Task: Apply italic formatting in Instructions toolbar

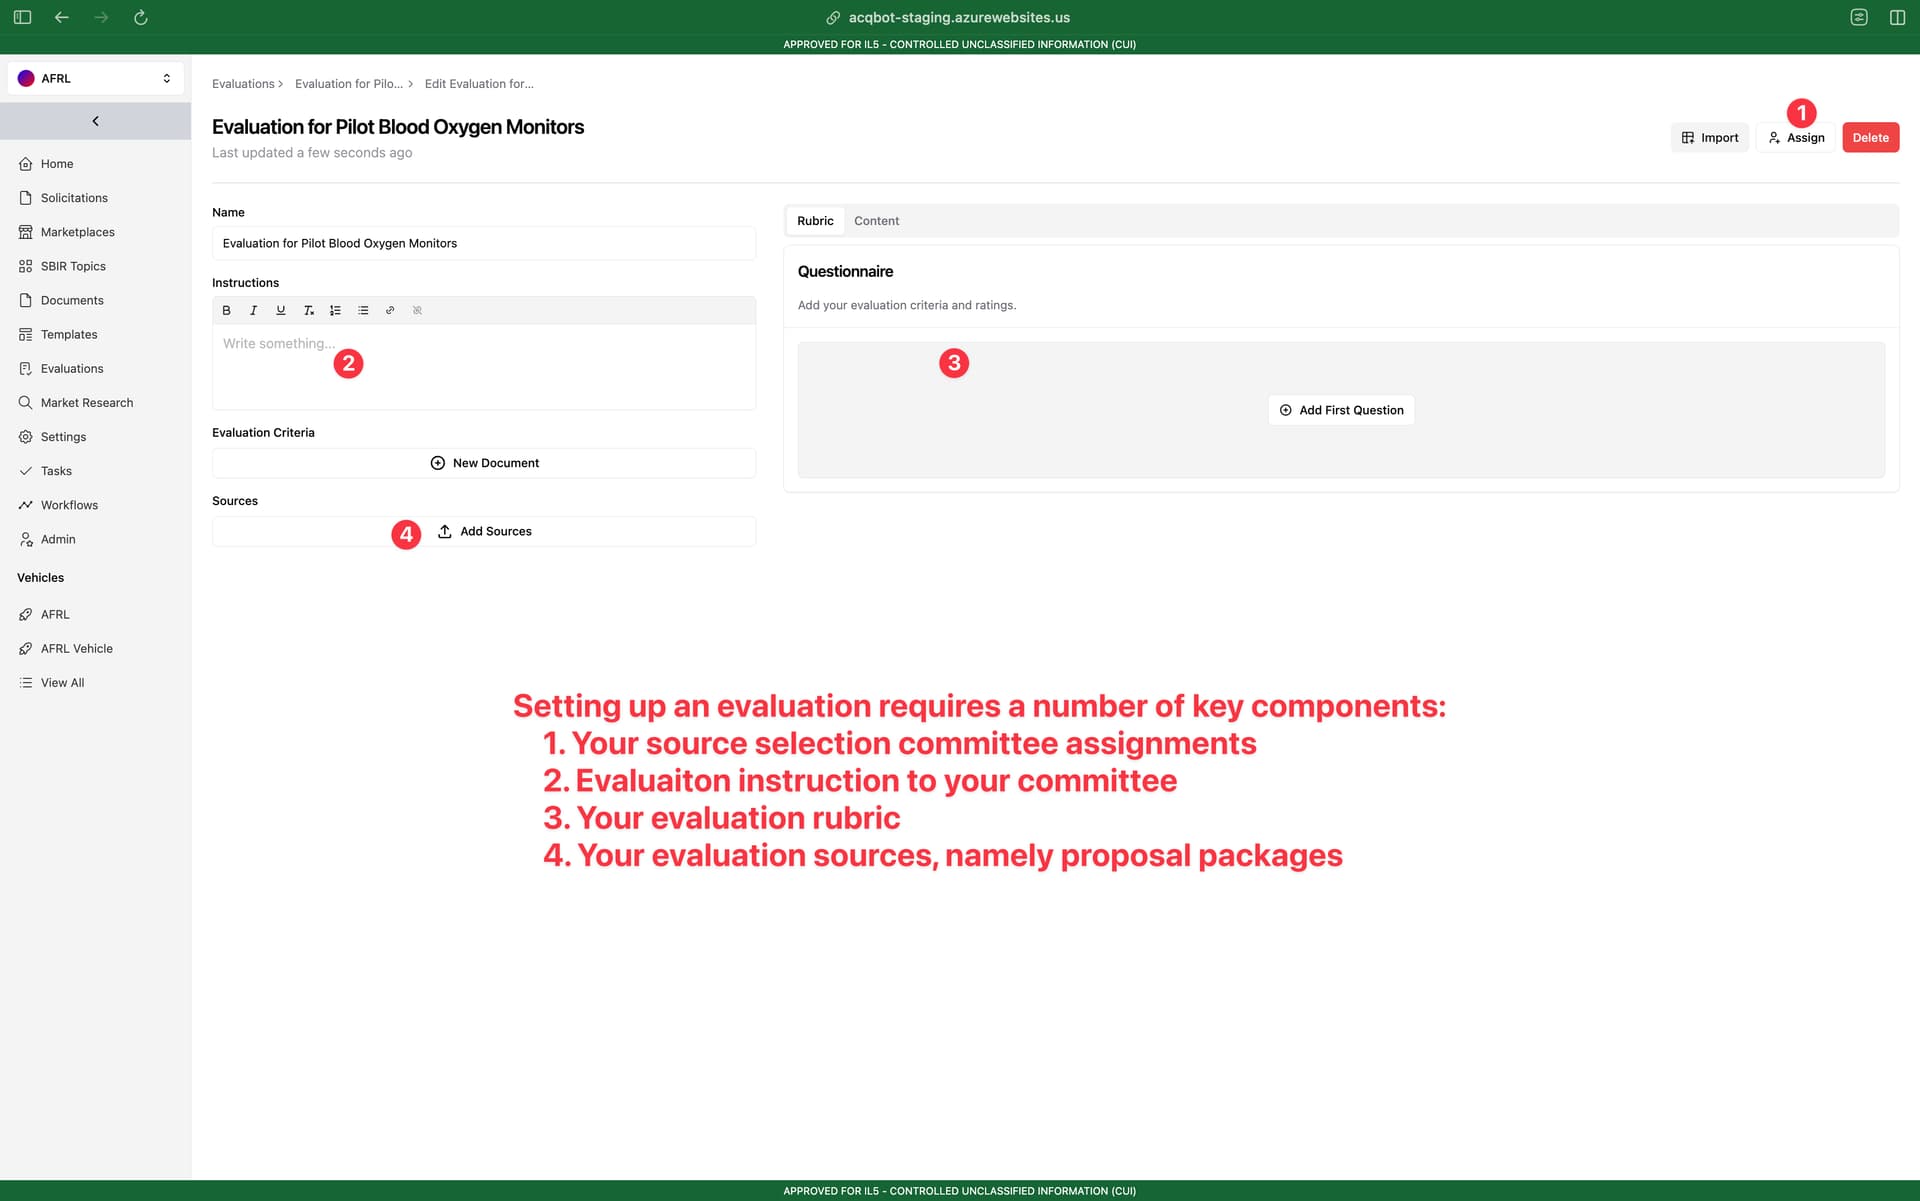Action: pos(253,310)
